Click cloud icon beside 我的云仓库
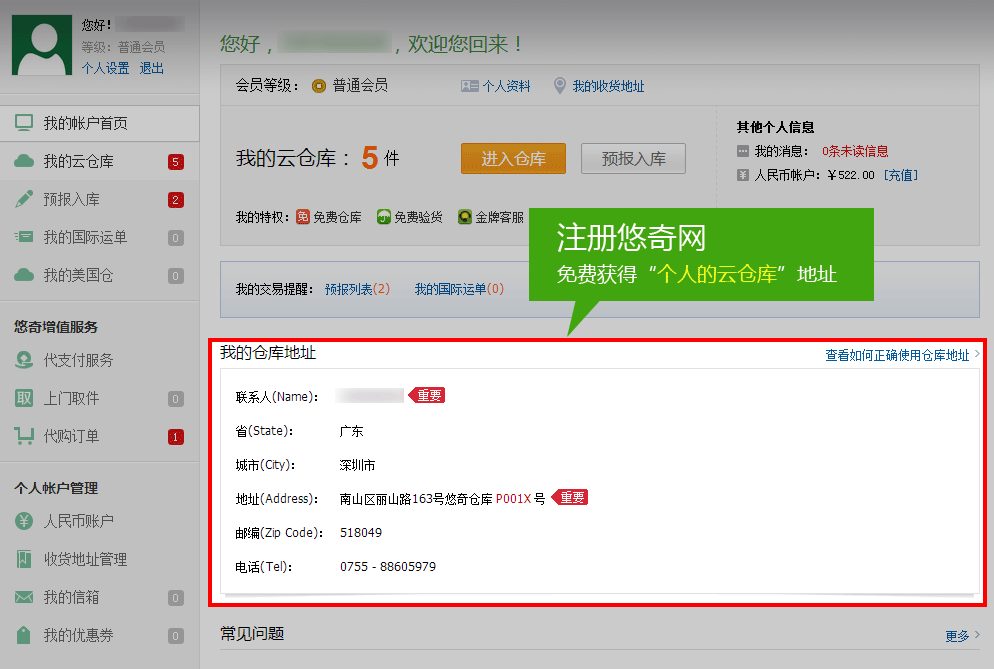Screen dimensions: 994x669 coord(24,161)
